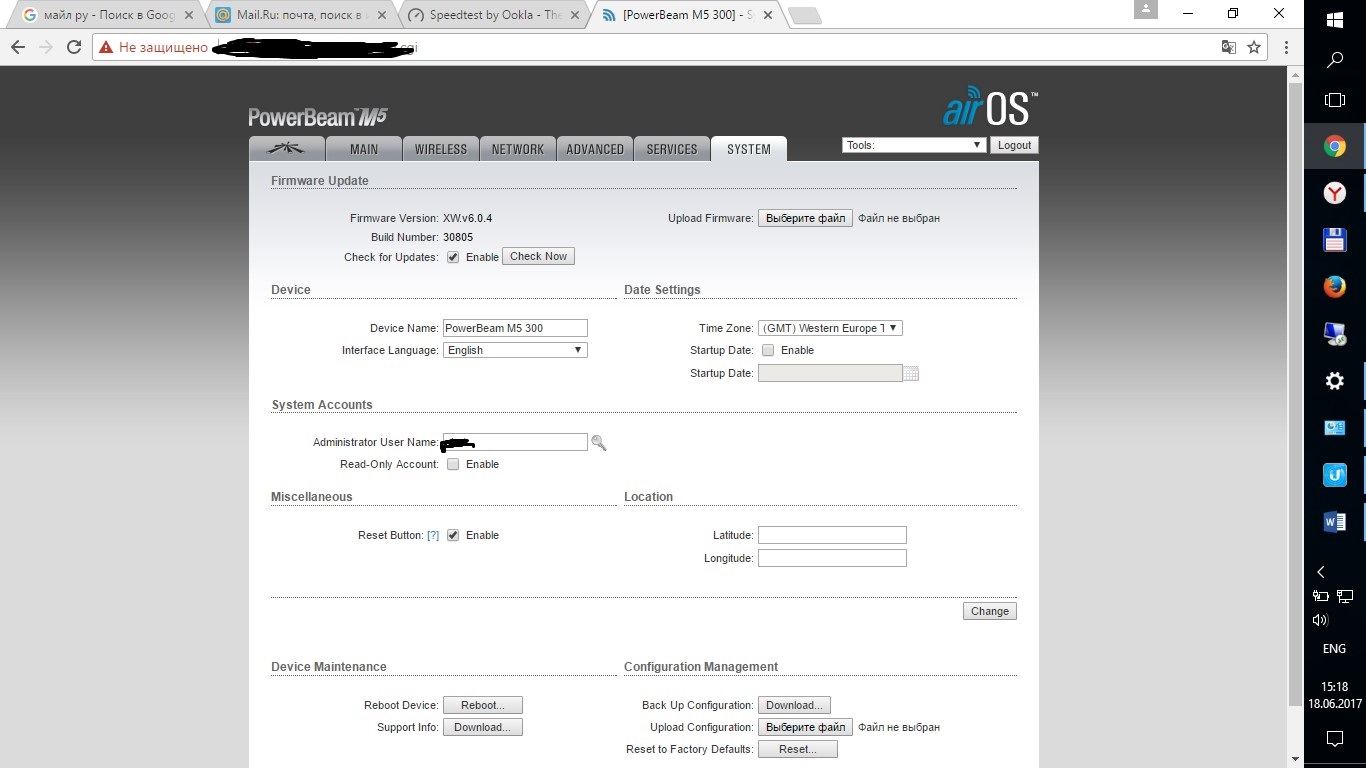Open the Windows Start menu
1366x768 pixels.
coord(1334,19)
